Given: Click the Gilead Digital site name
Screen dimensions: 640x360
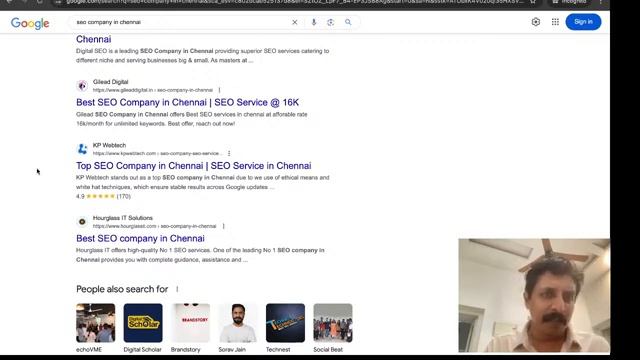Looking at the screenshot, I should 110,82.
